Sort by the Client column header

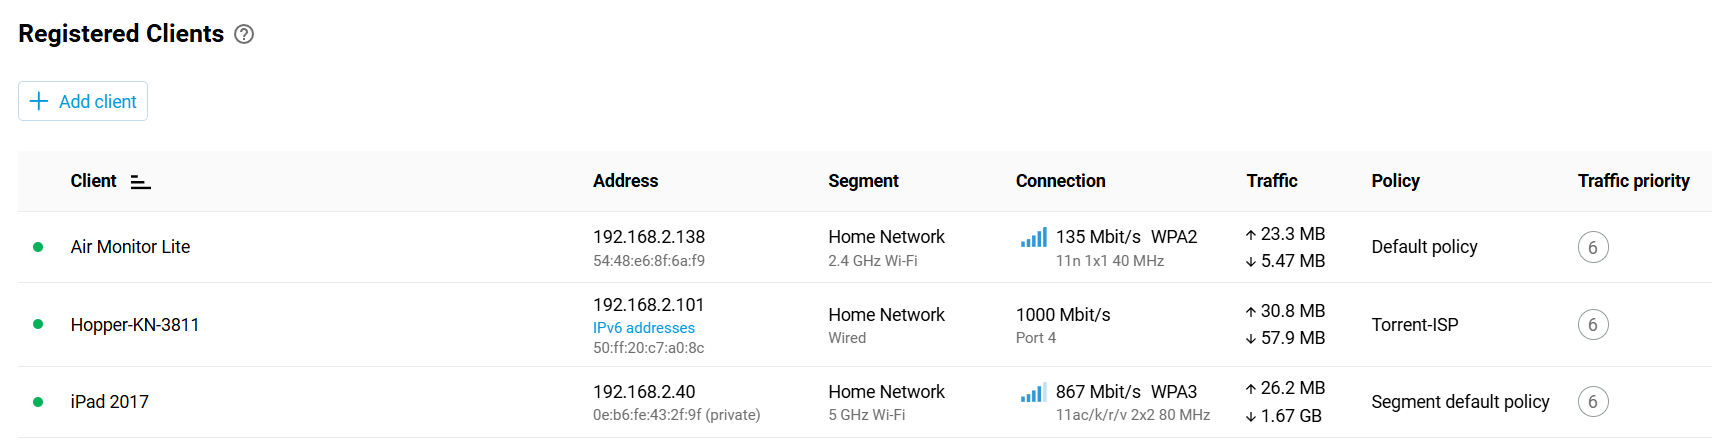[93, 181]
